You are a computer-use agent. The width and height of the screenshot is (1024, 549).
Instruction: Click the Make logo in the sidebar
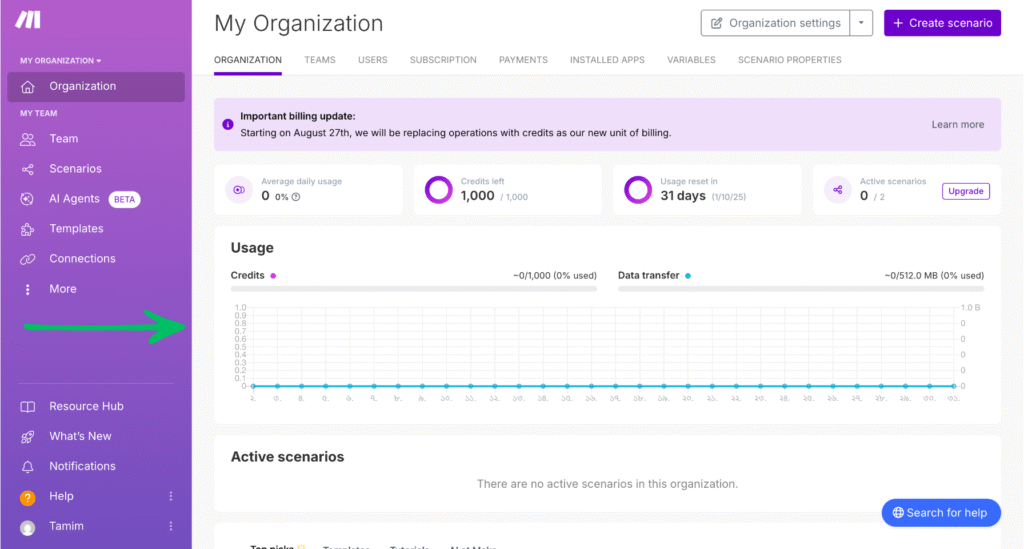coord(28,21)
